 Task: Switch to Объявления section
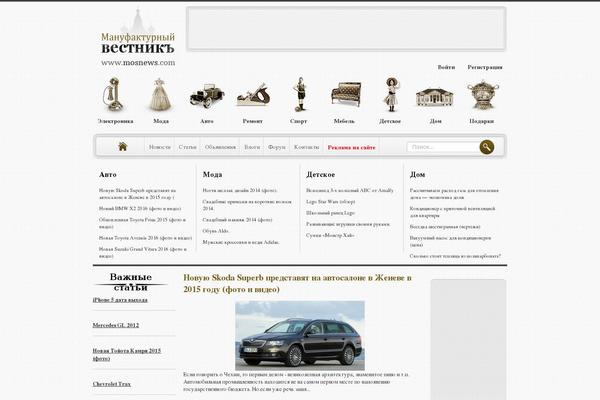pos(220,147)
